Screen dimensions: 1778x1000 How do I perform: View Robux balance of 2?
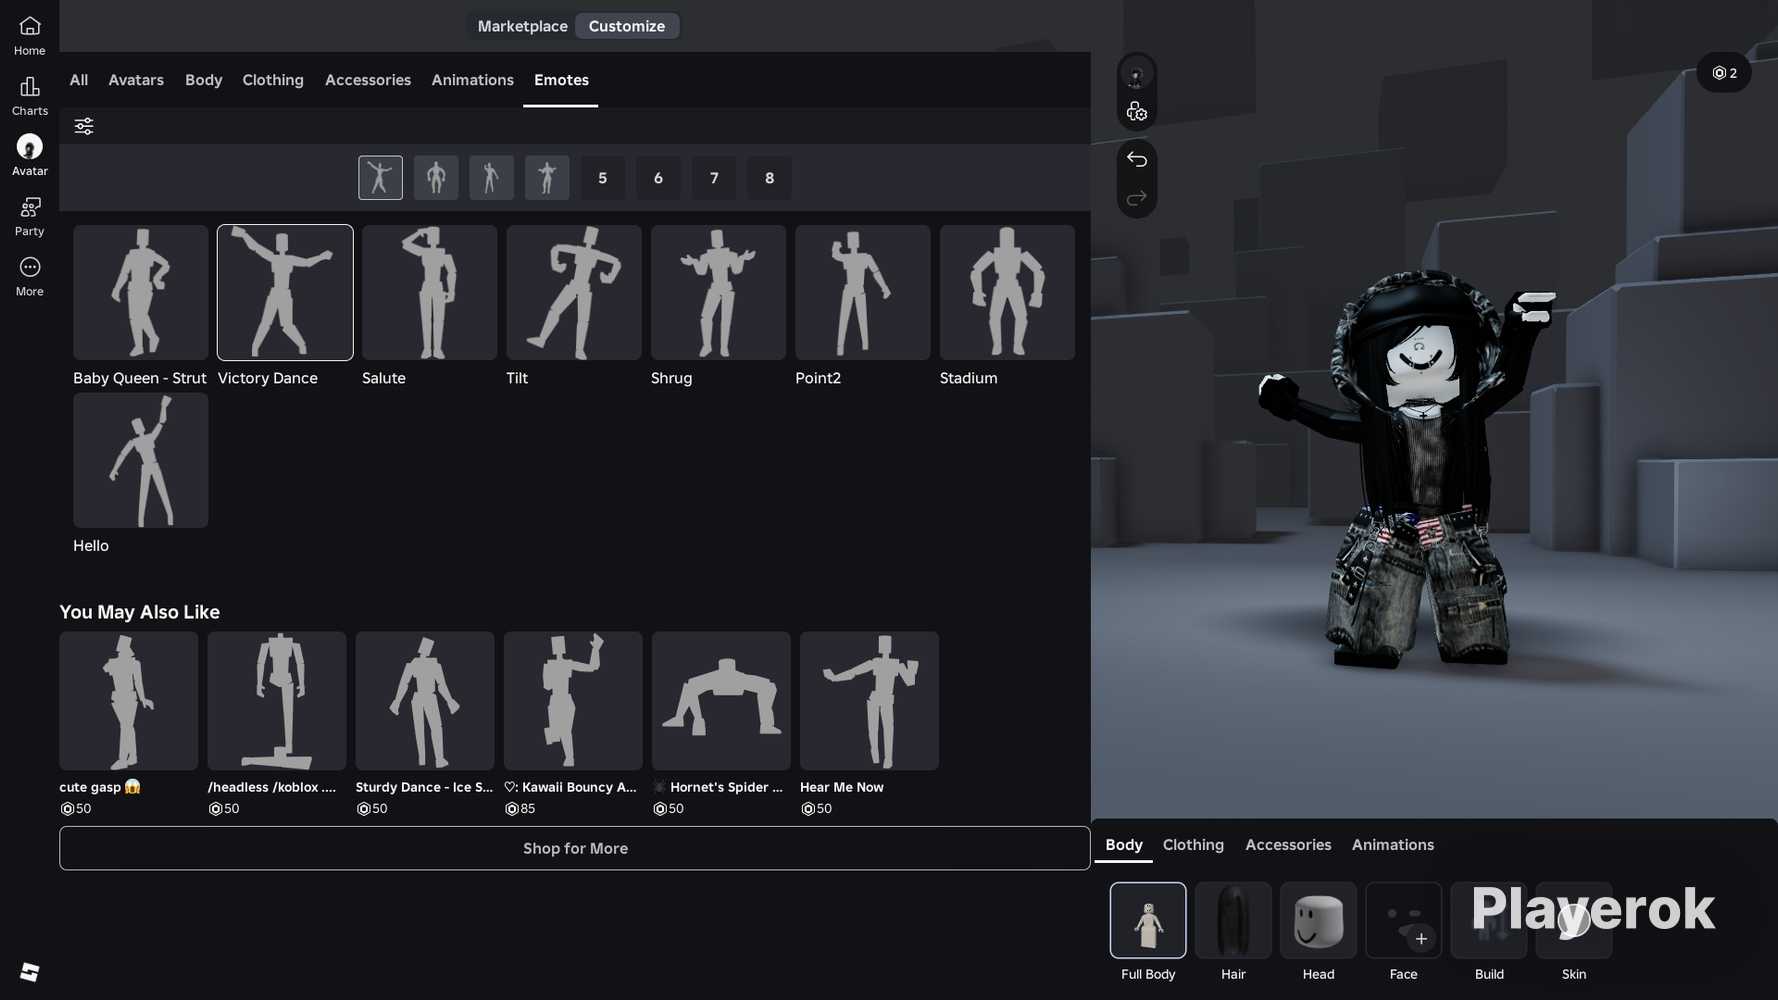click(x=1724, y=73)
